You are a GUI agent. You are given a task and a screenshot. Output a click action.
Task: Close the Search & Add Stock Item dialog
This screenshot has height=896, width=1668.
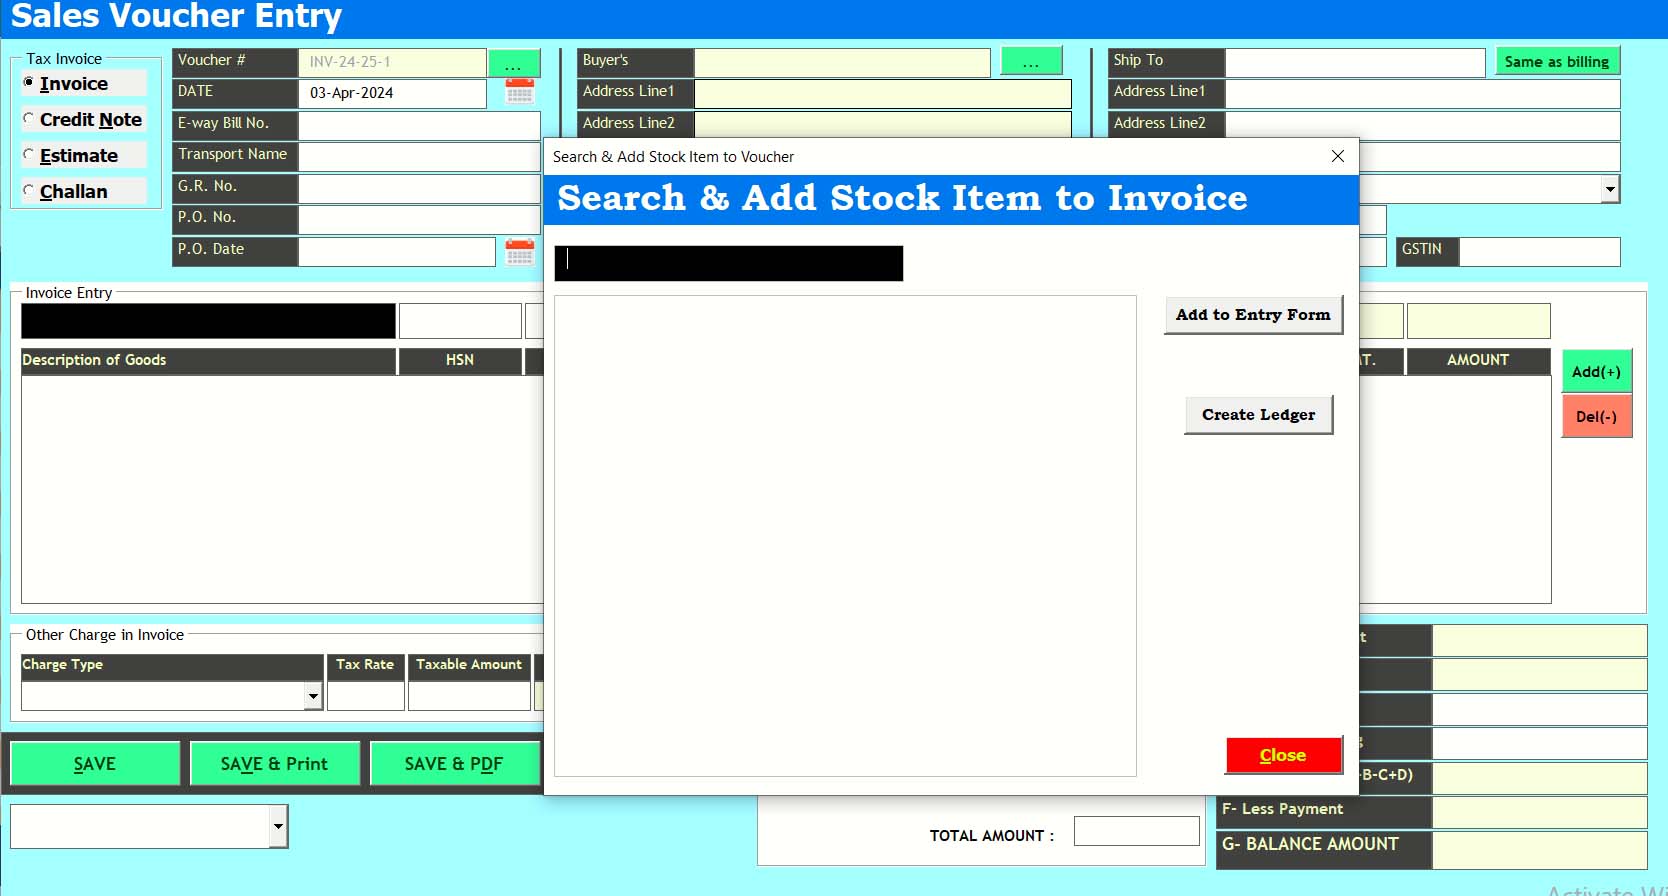point(1337,156)
